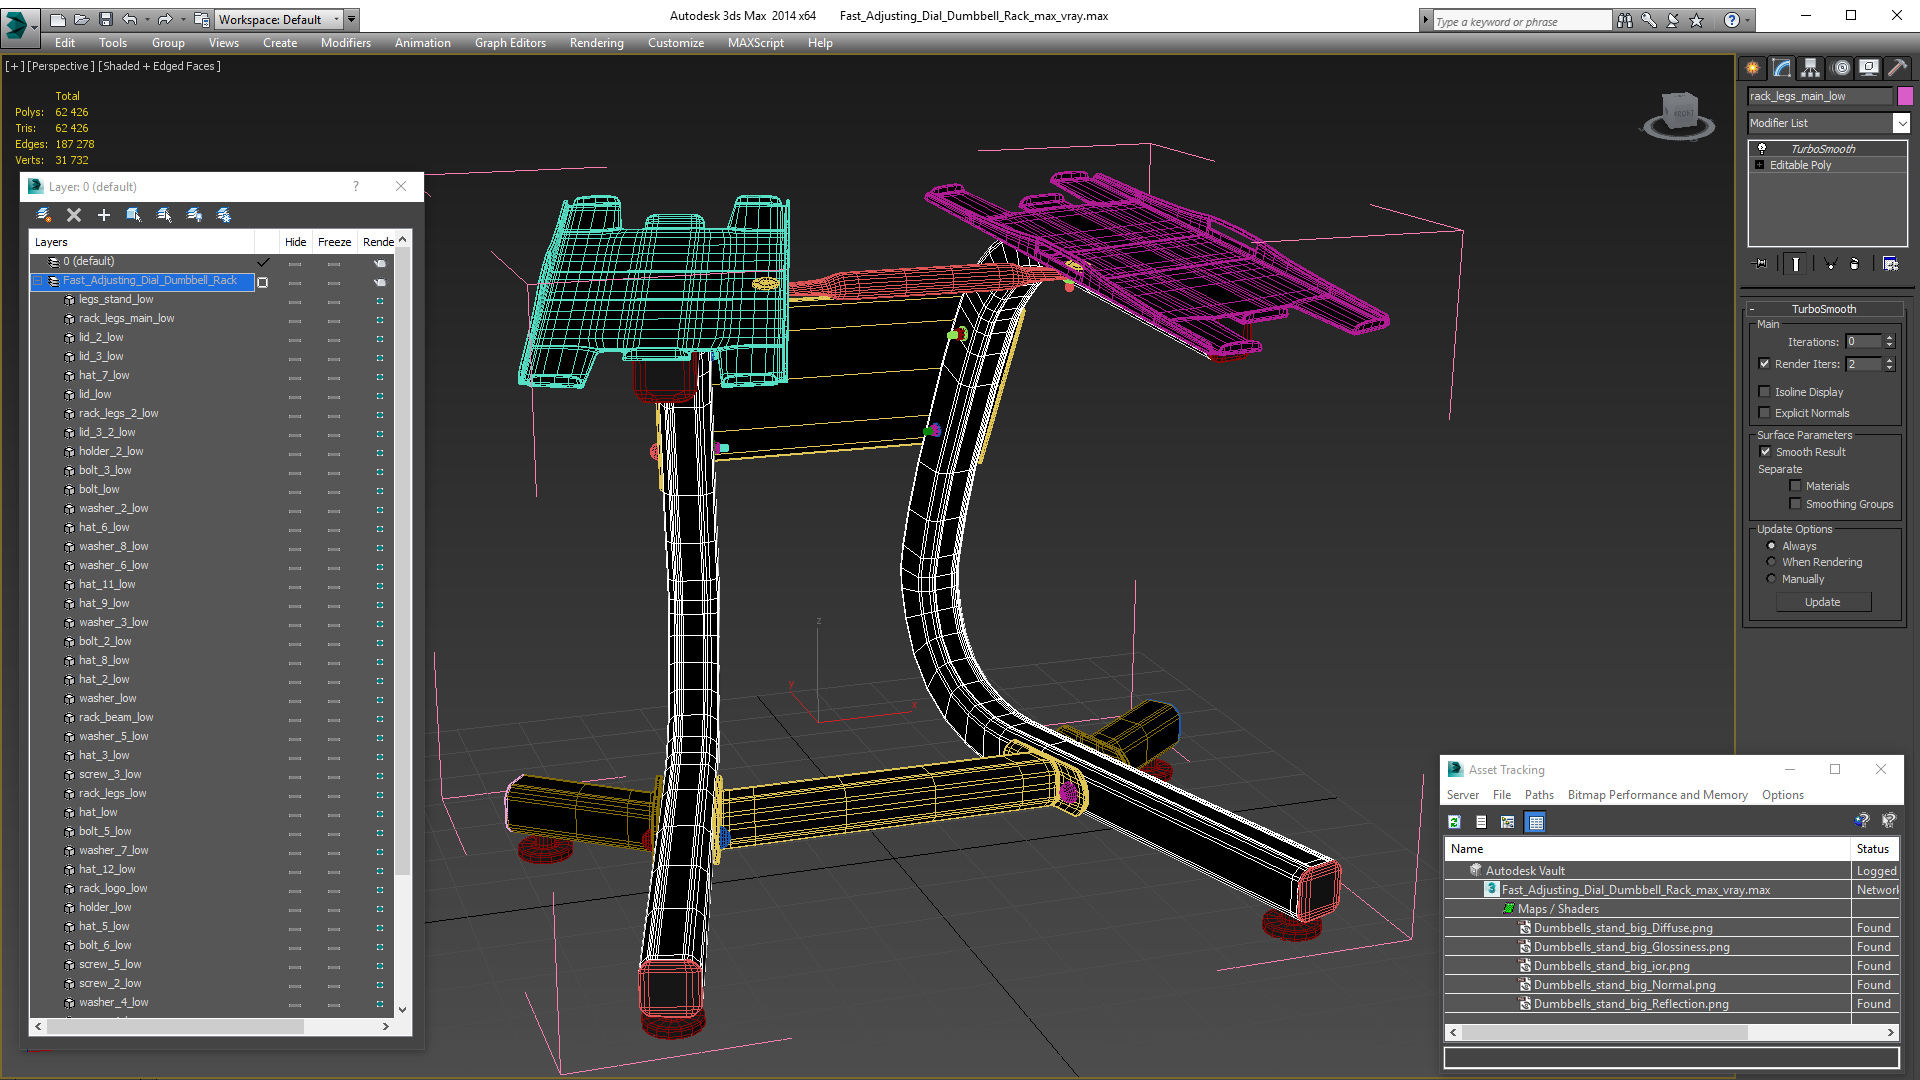Enable Separate by Smoothing Groups checkbox

tap(1795, 504)
